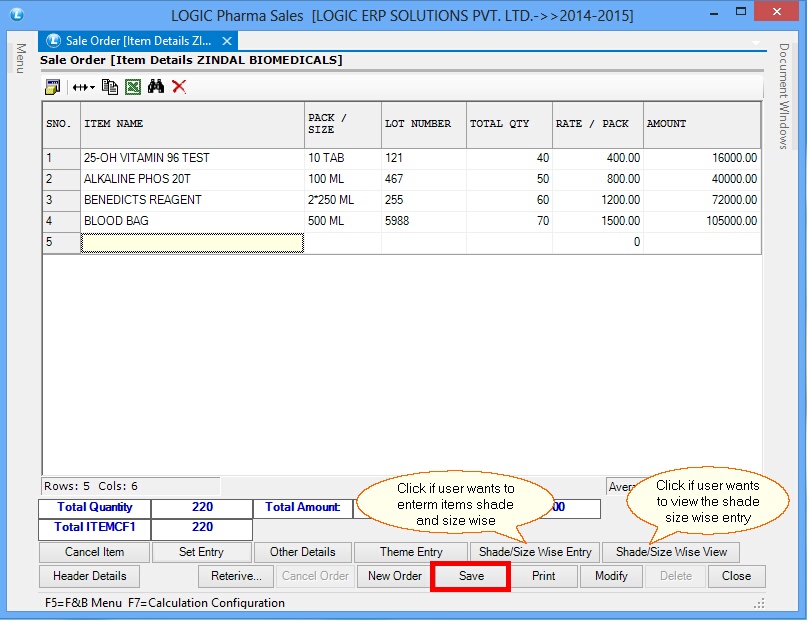Click the amount 105000.00 cell

pos(702,221)
